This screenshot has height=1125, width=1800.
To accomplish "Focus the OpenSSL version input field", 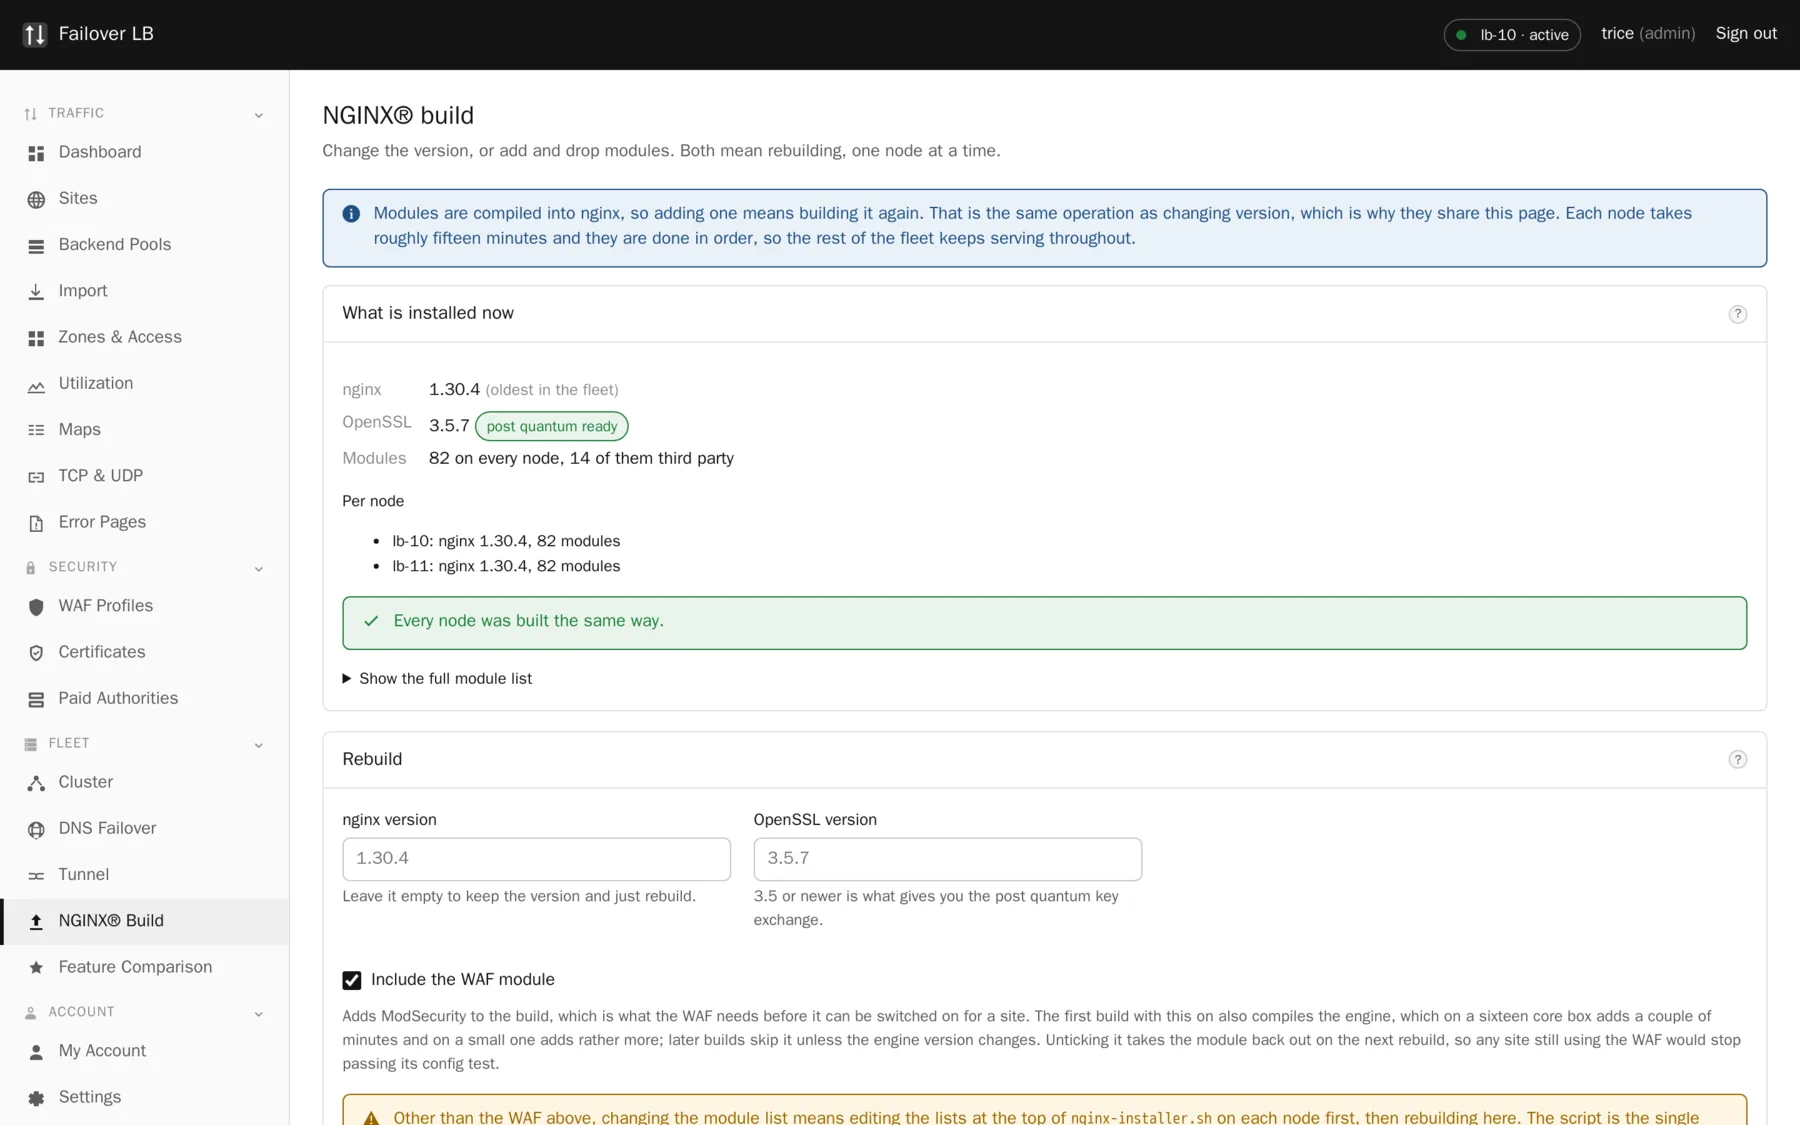I will [947, 859].
